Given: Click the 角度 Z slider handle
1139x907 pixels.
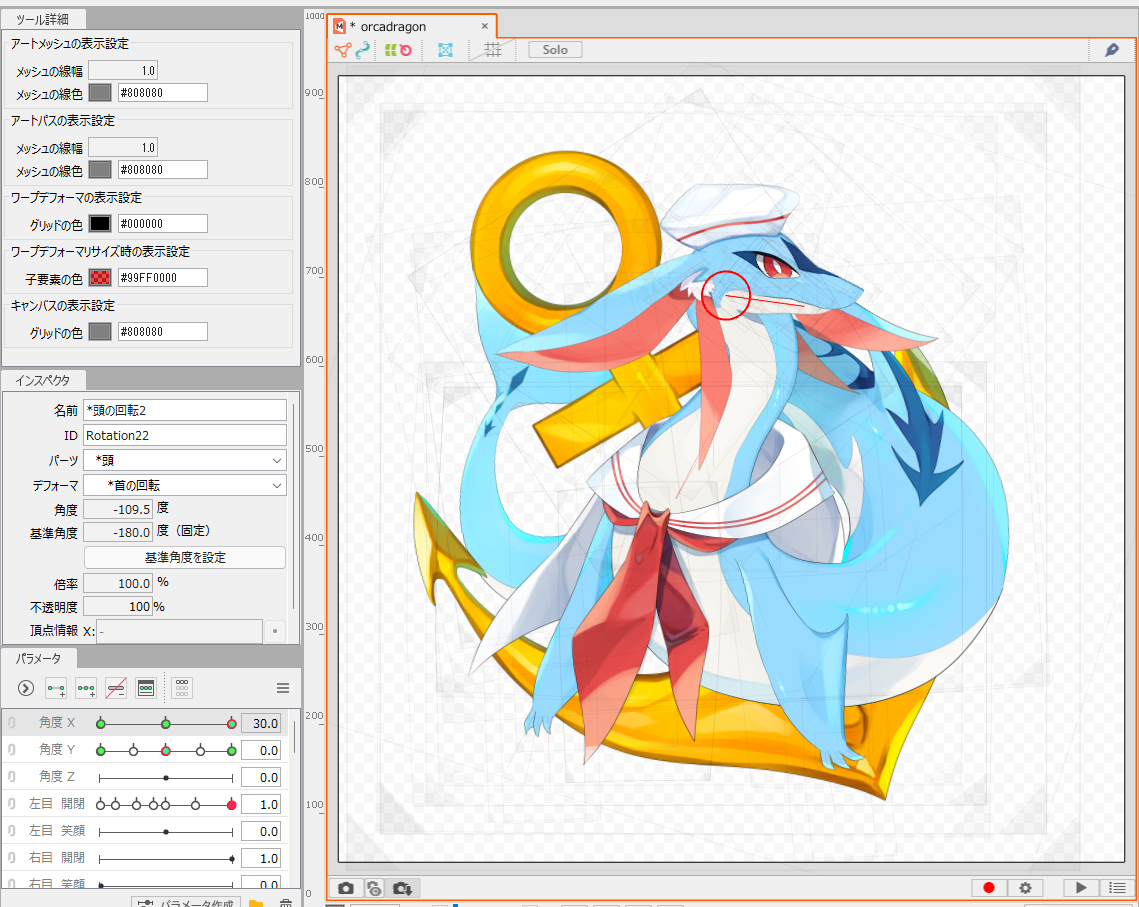Looking at the screenshot, I should [166, 778].
